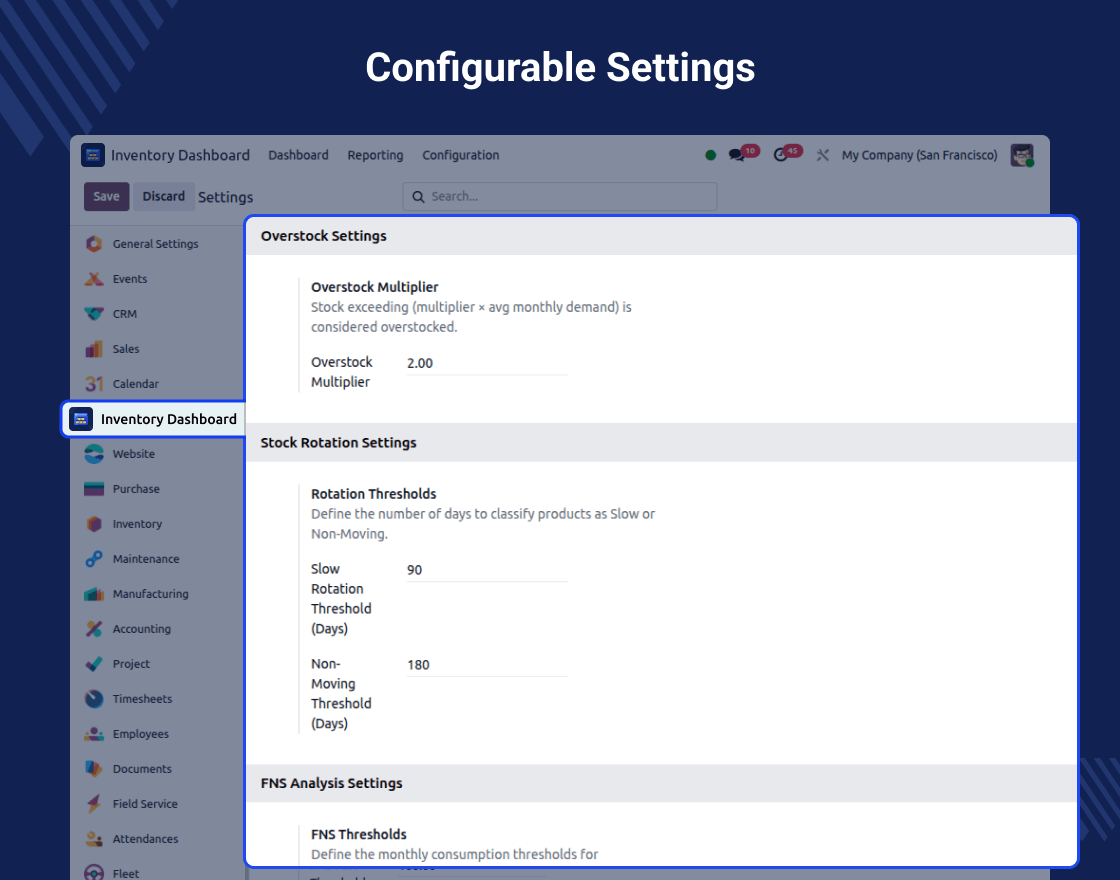Focus the Search settings field
Image resolution: width=1120 pixels, height=880 pixels.
click(x=560, y=196)
